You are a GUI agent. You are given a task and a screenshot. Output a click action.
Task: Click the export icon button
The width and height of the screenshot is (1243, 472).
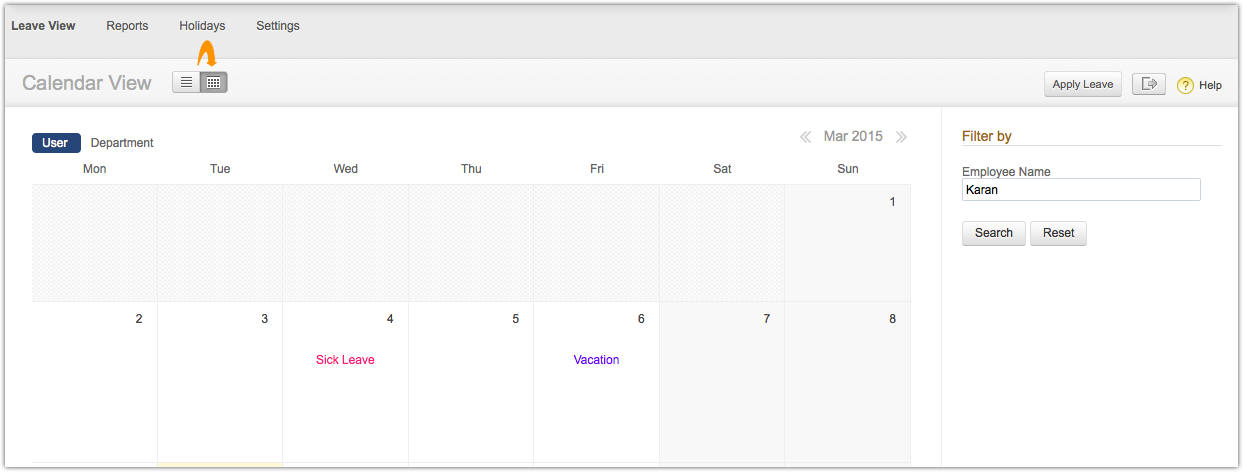(x=1149, y=84)
